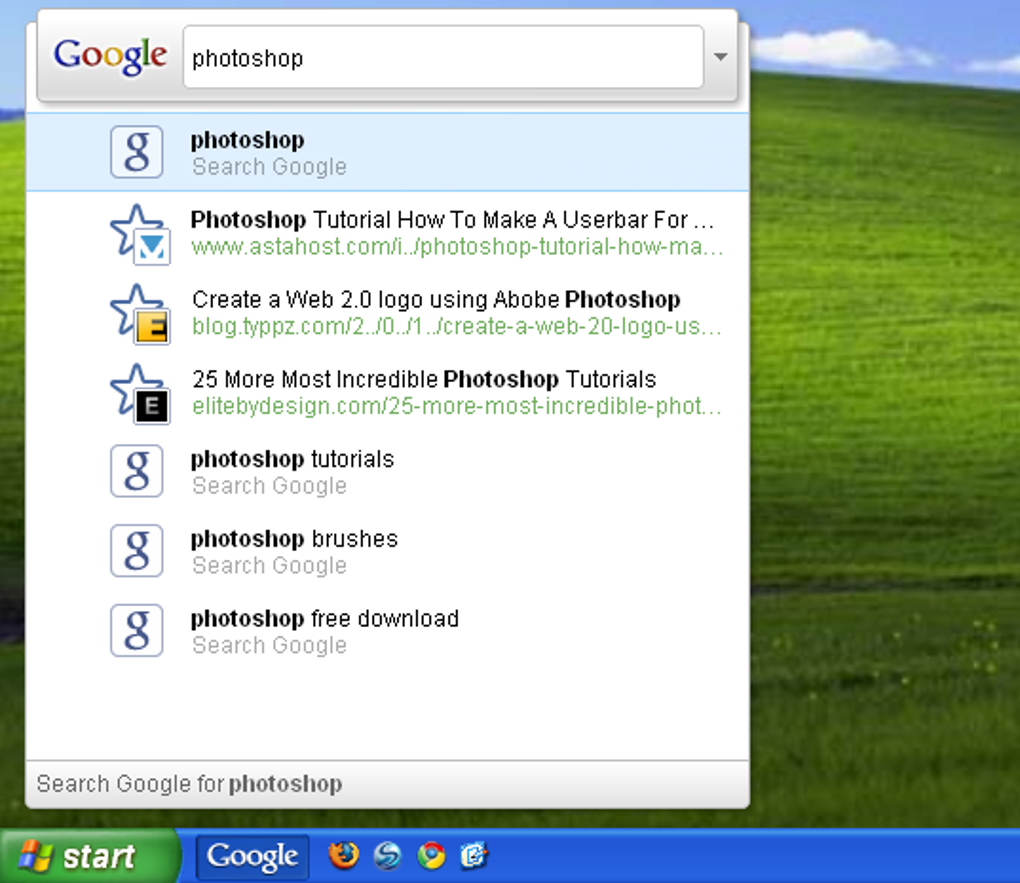Click the Google logo in the search box
The width and height of the screenshot is (1020, 883).
tap(110, 57)
